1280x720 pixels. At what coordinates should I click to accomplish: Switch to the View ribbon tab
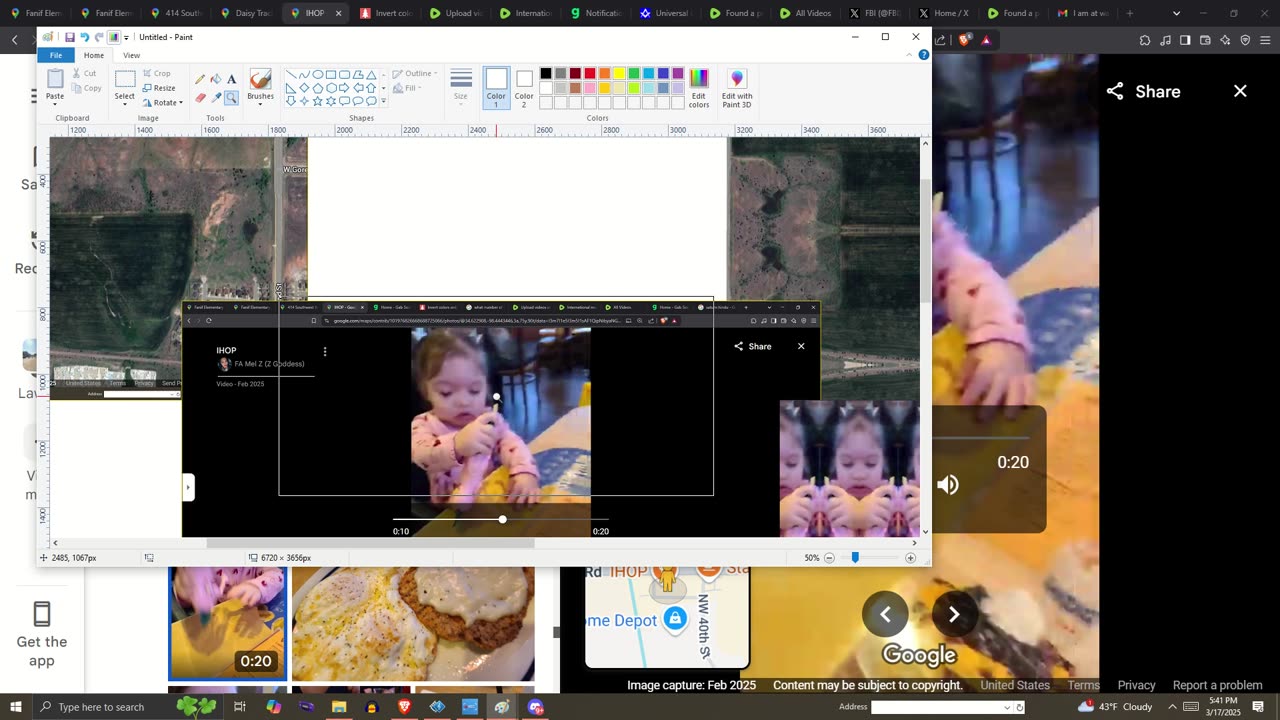[x=131, y=55]
